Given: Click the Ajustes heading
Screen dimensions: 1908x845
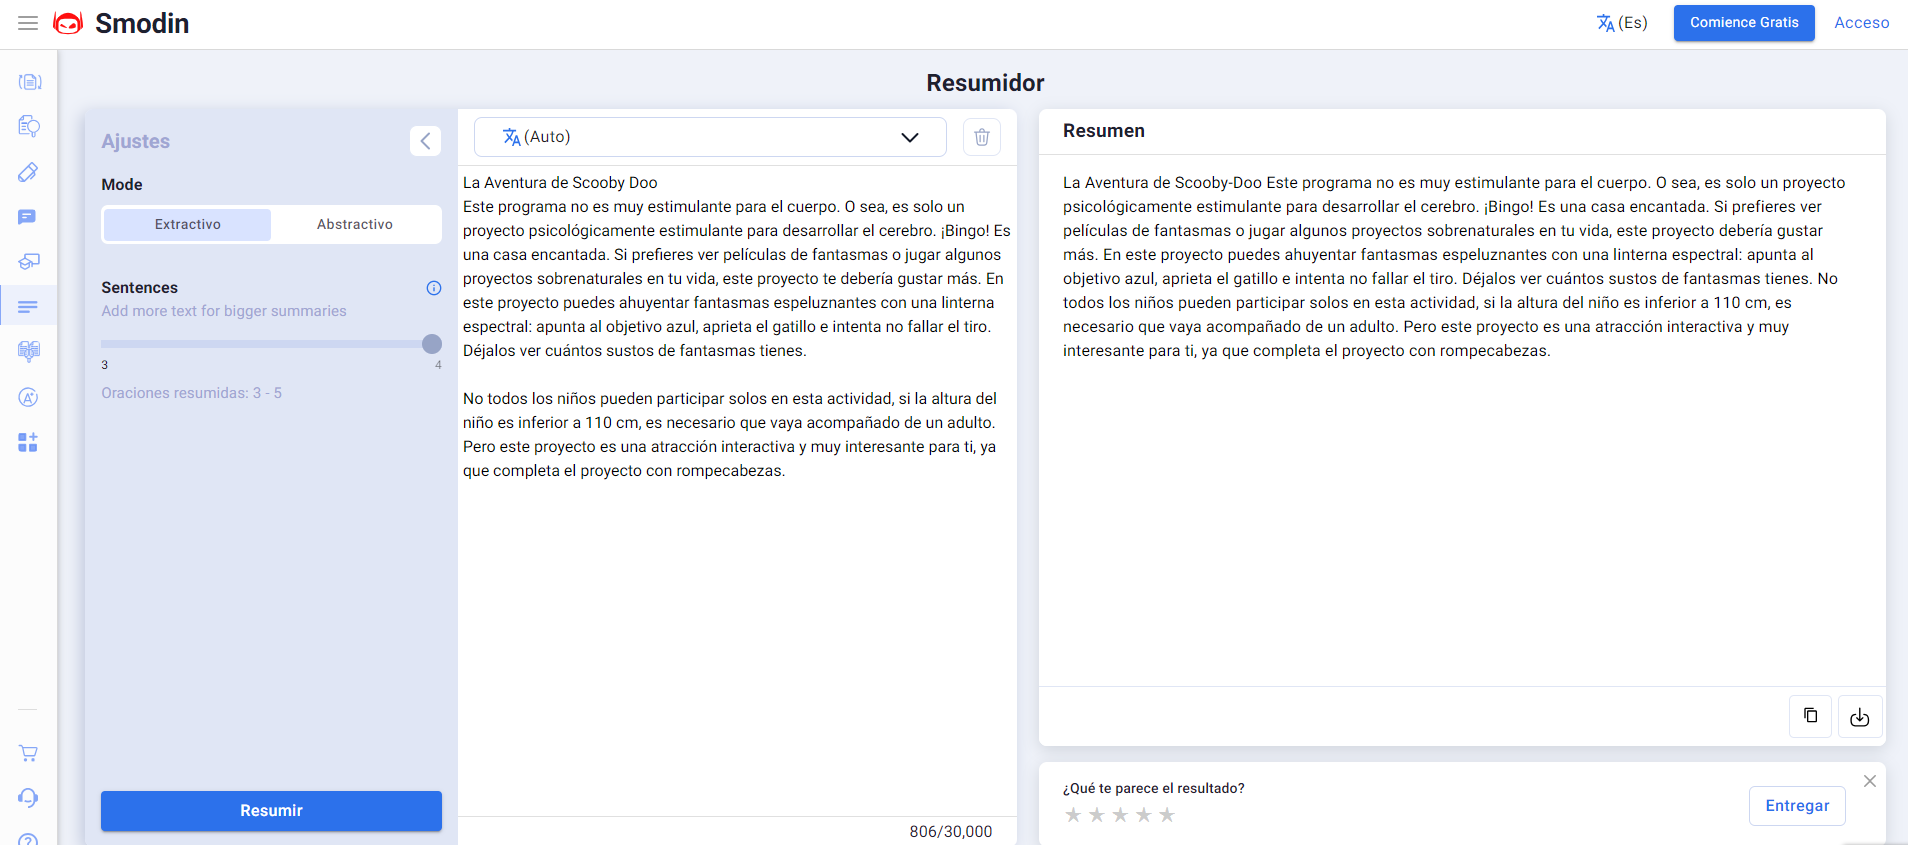Looking at the screenshot, I should (136, 142).
